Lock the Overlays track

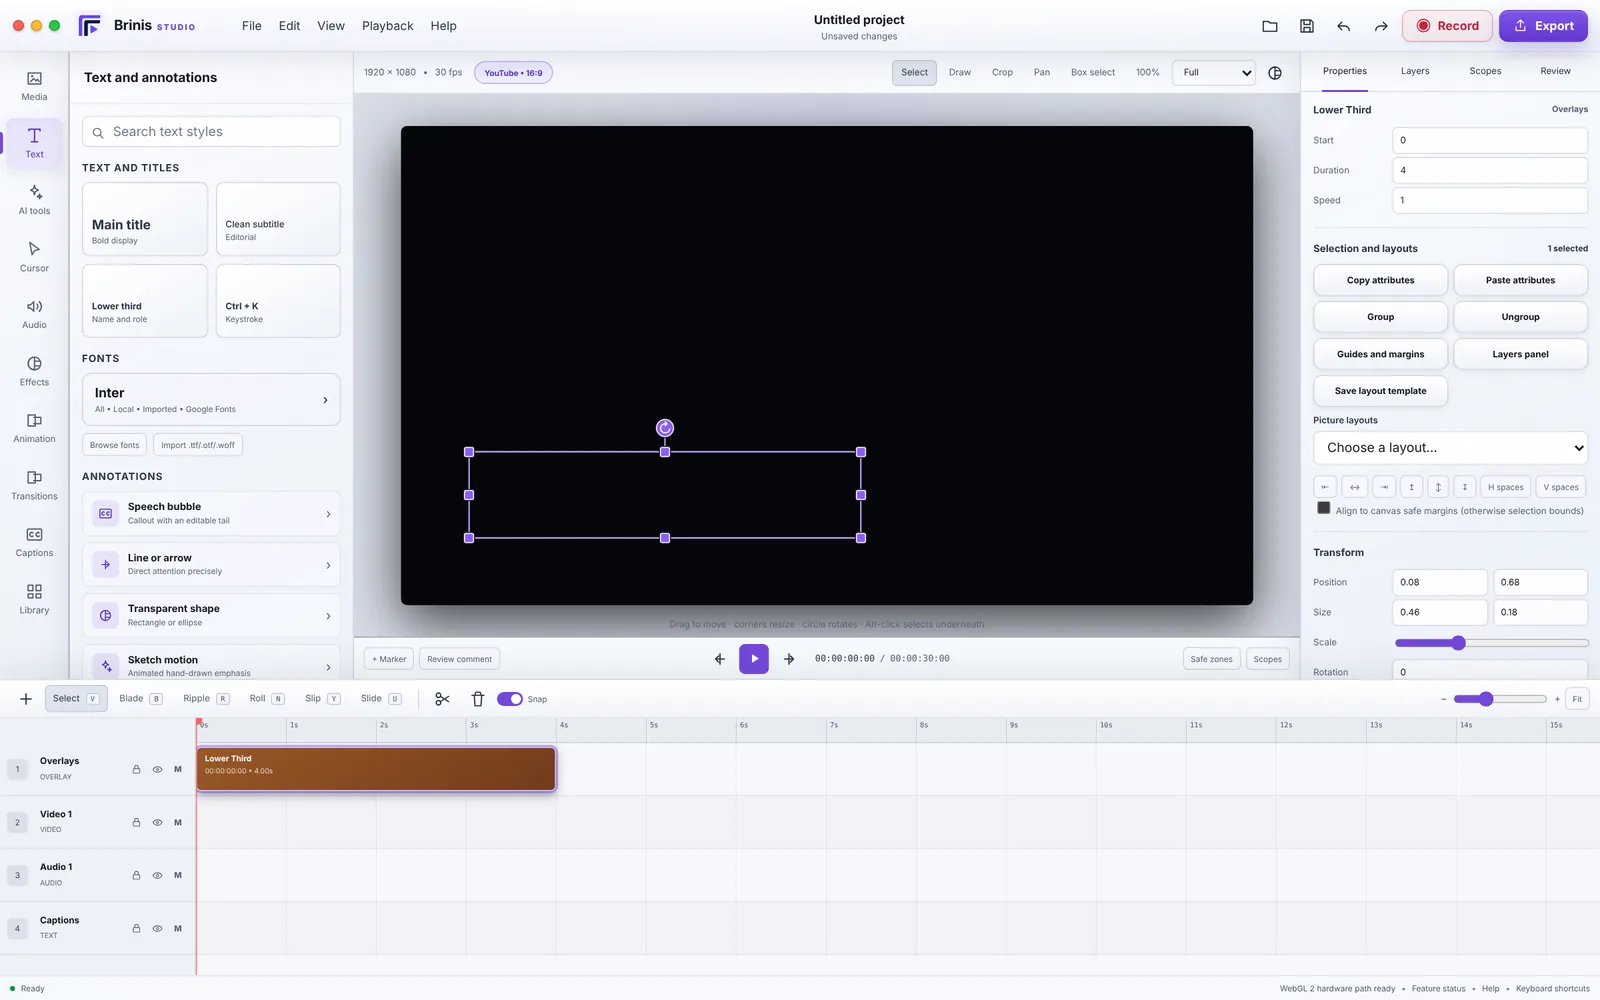(136, 769)
